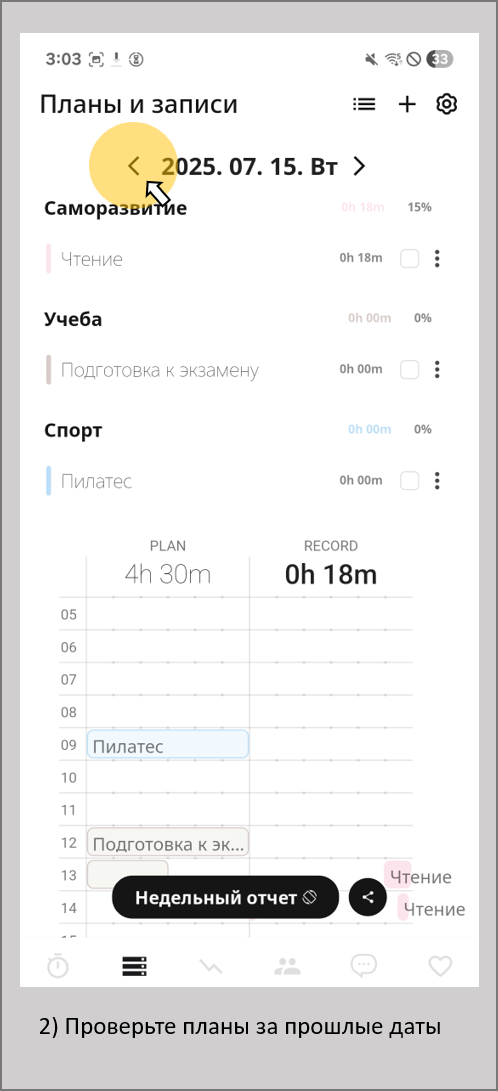Open three-dot menu for Чтение
Image resolution: width=498 pixels, height=1091 pixels.
[x=437, y=259]
